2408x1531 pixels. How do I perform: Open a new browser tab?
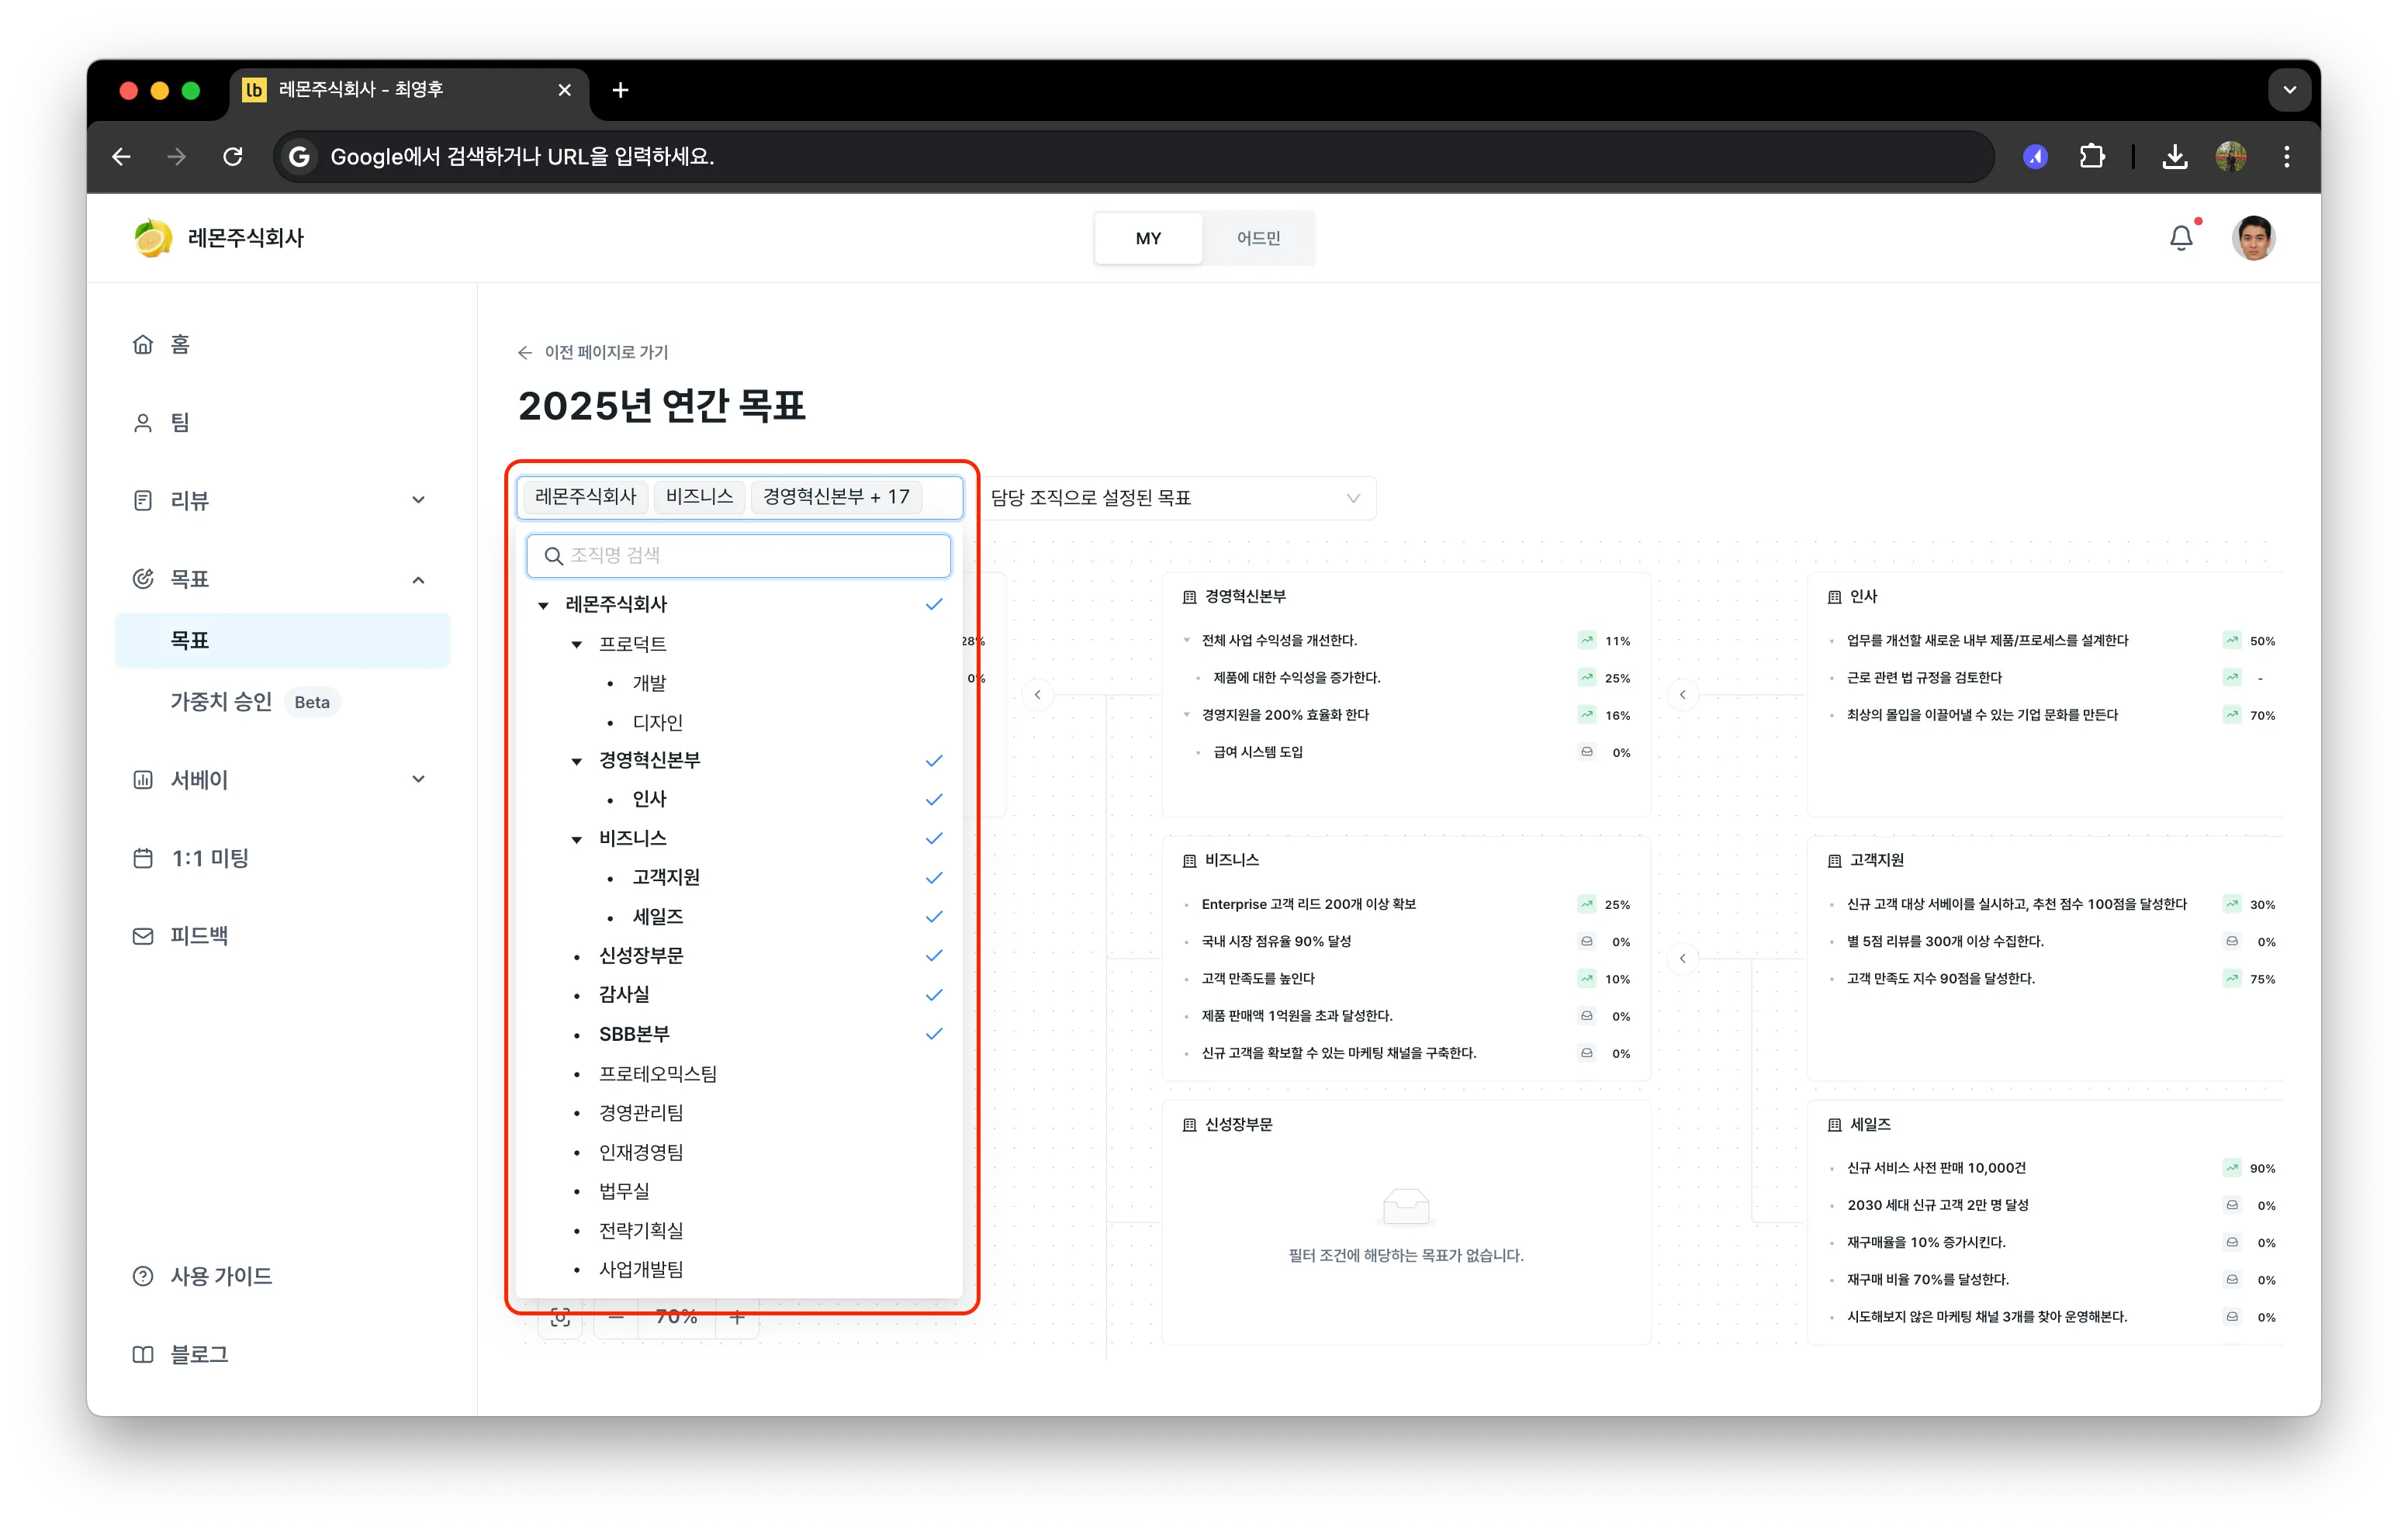coord(620,90)
